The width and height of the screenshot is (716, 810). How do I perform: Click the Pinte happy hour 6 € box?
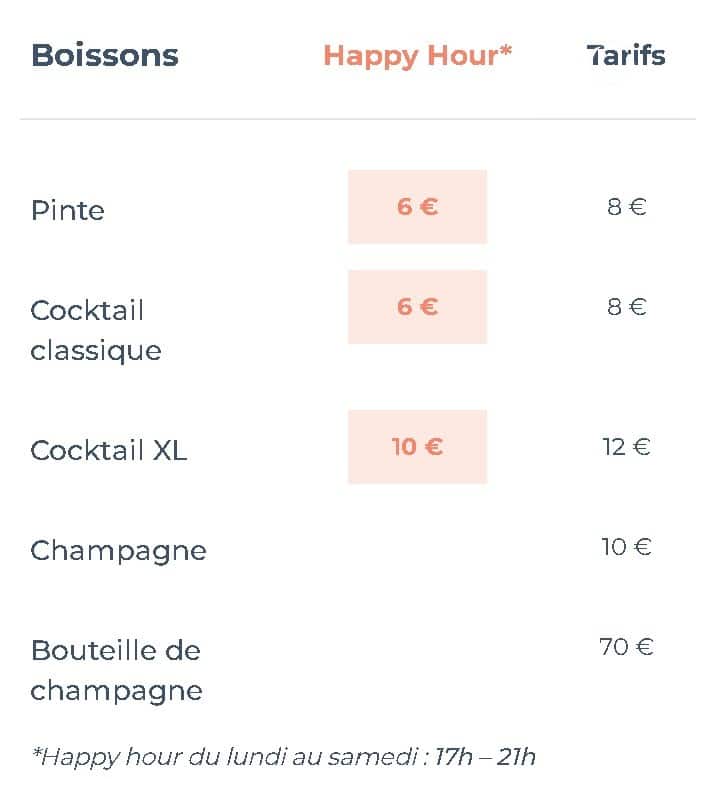[417, 207]
